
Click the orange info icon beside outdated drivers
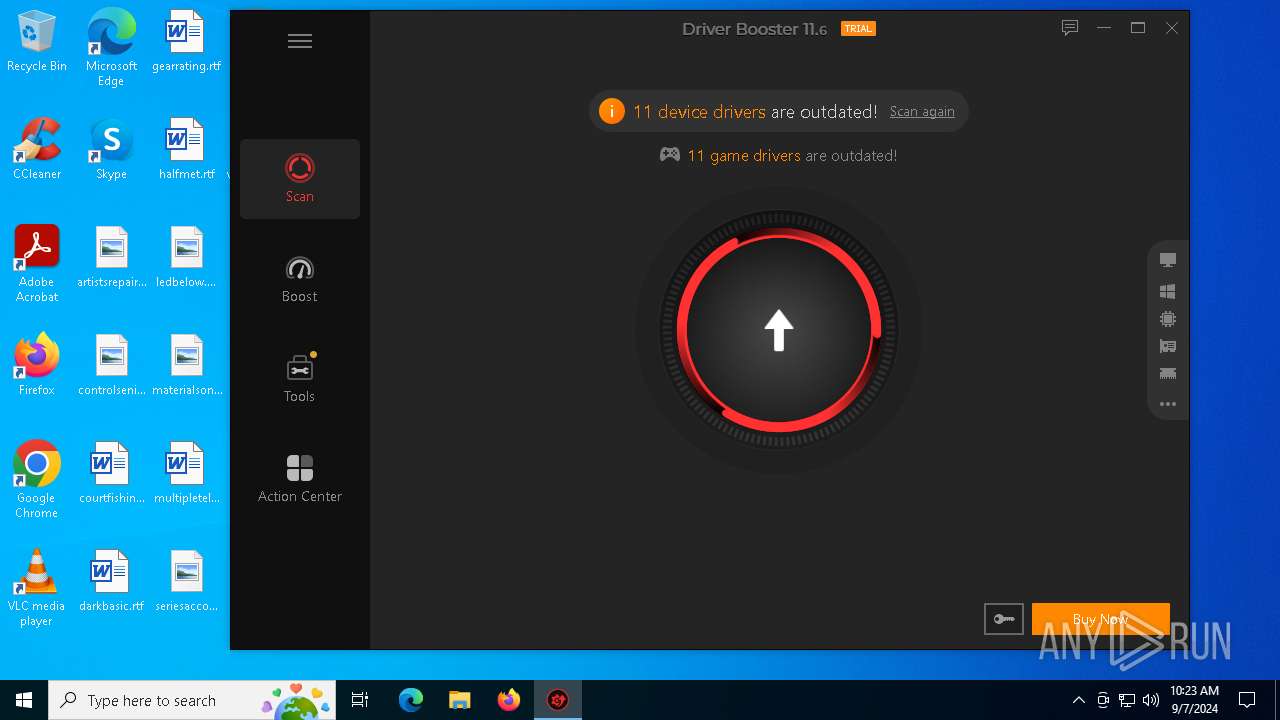(612, 111)
